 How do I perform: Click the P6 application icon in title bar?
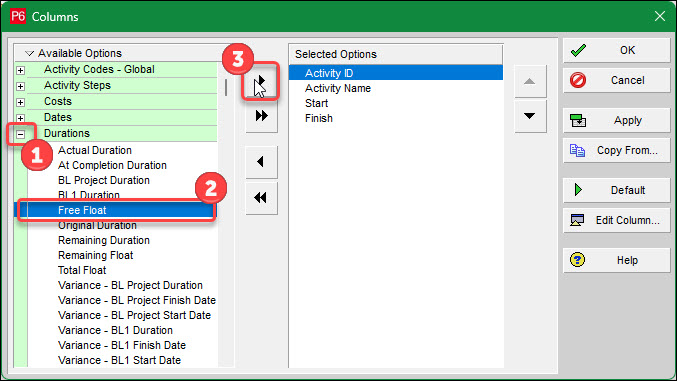tap(18, 16)
